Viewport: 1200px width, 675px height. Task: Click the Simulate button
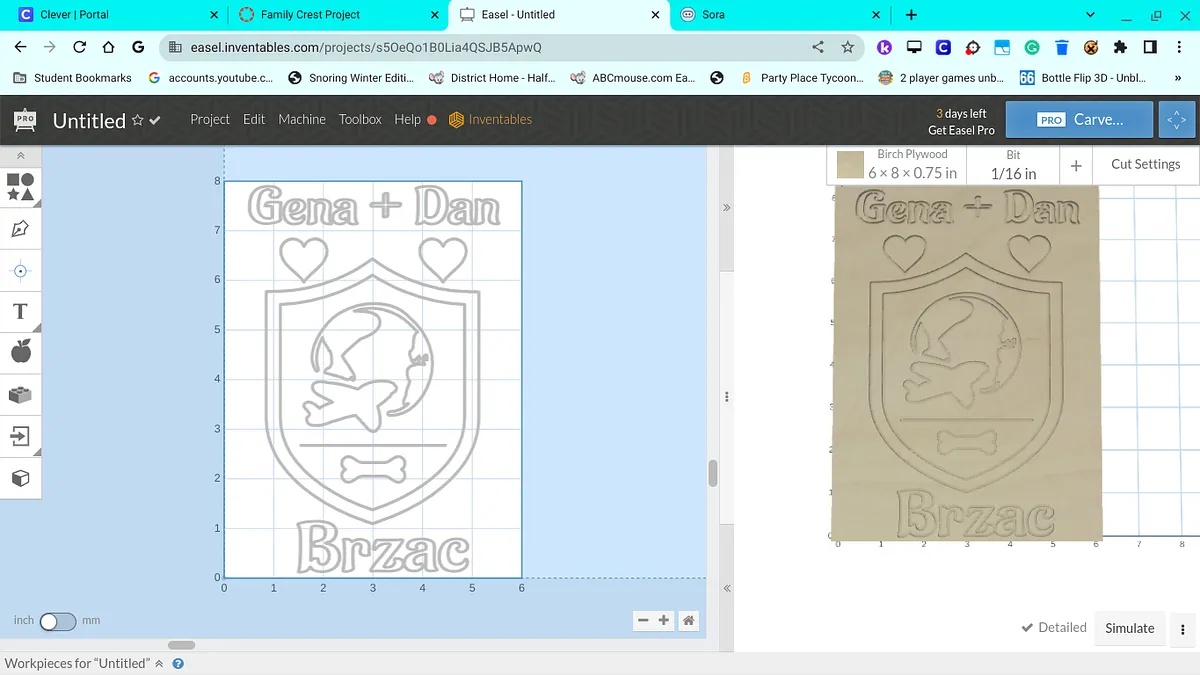tap(1129, 628)
